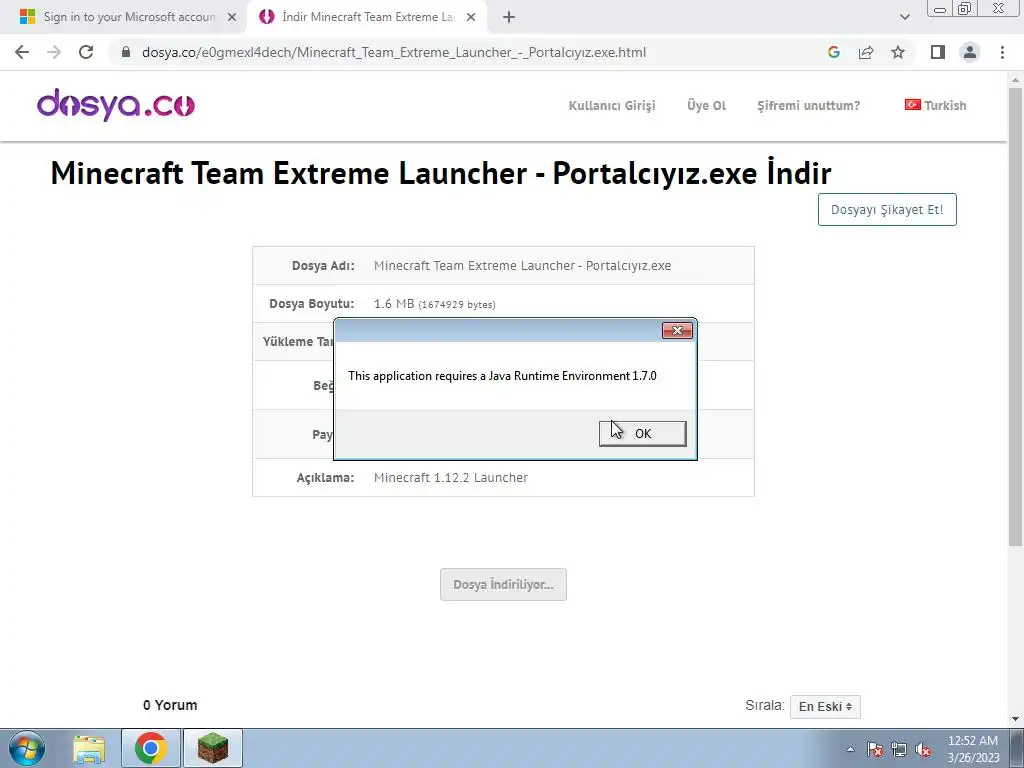
Task: Click the error message text in the dialog
Action: pyautogui.click(x=502, y=376)
